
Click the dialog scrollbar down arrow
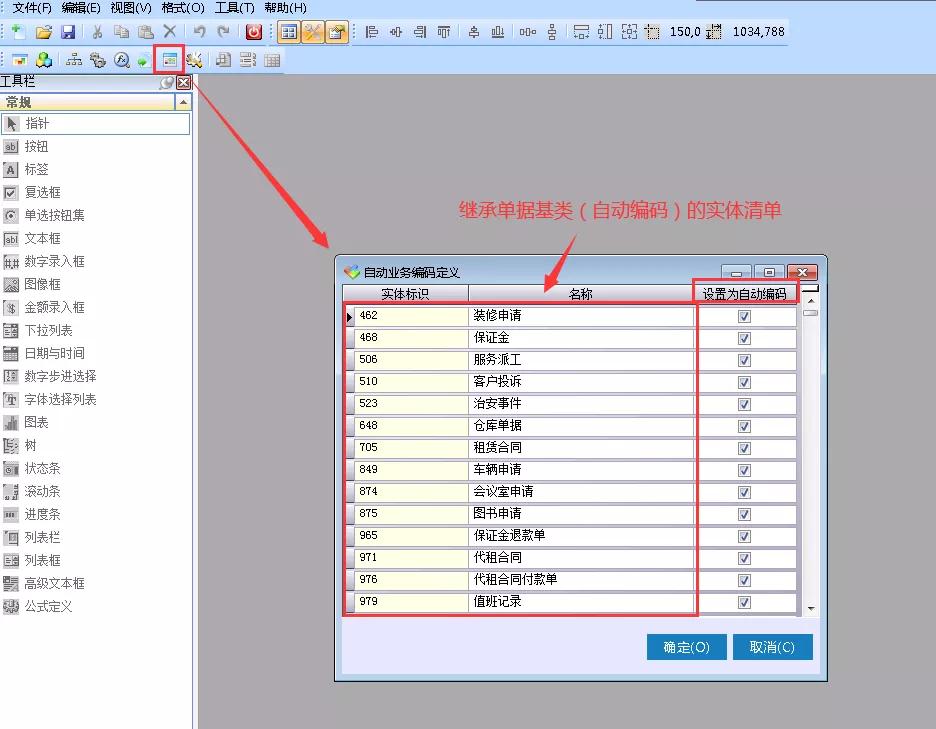tap(811, 608)
